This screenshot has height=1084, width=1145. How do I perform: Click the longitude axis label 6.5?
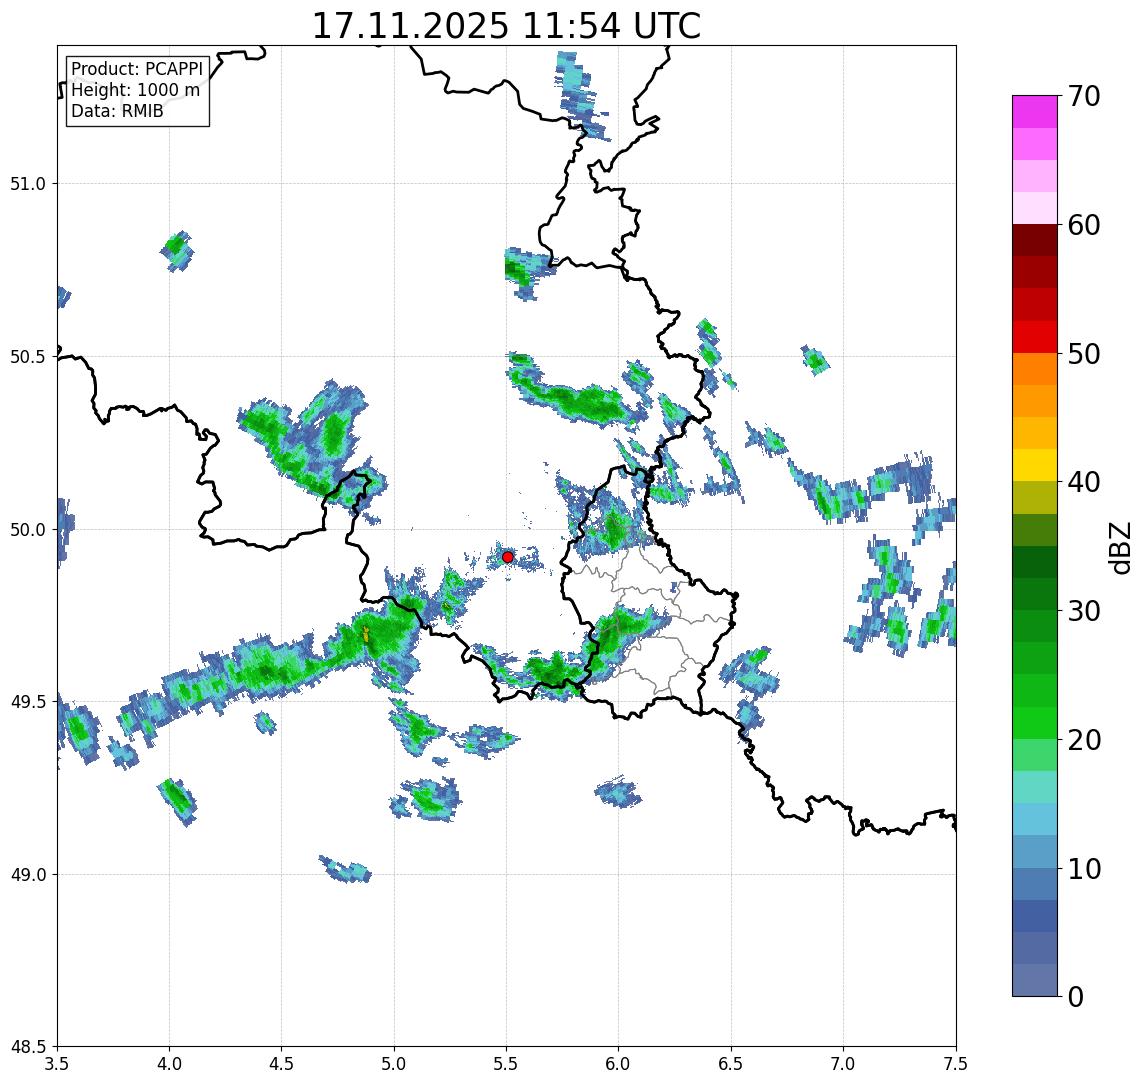click(732, 1064)
